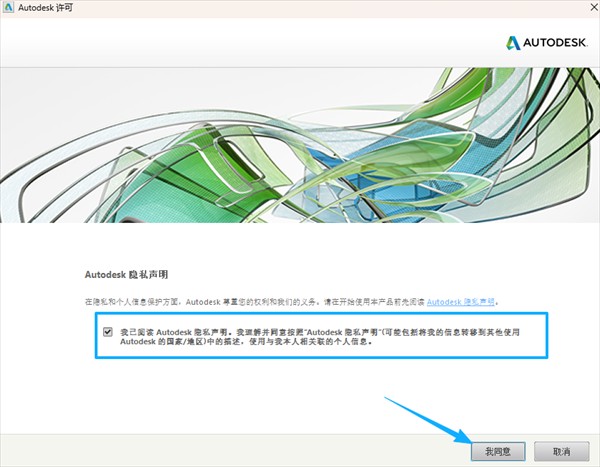Click the gray footer area left of 我同意
This screenshot has height=467, width=600.
200,450
